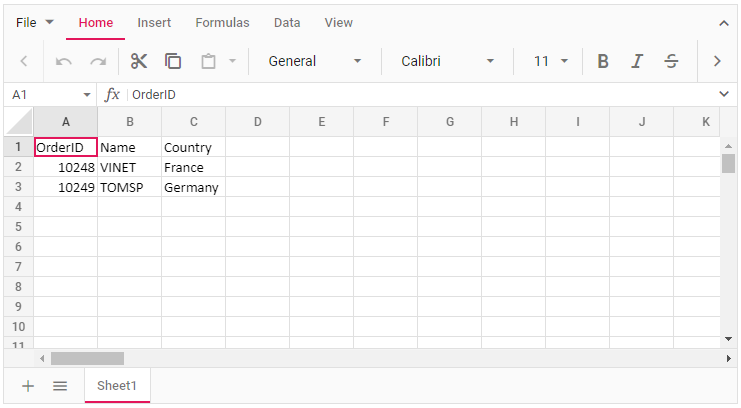
Task: Click the add new sheet plus icon
Action: 28,385
